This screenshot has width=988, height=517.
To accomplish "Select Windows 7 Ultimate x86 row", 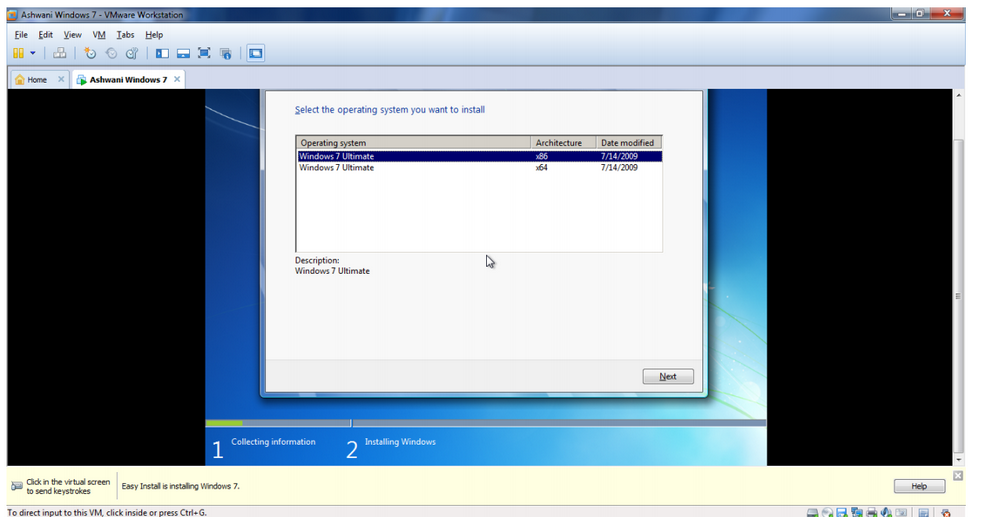I will click(x=480, y=156).
